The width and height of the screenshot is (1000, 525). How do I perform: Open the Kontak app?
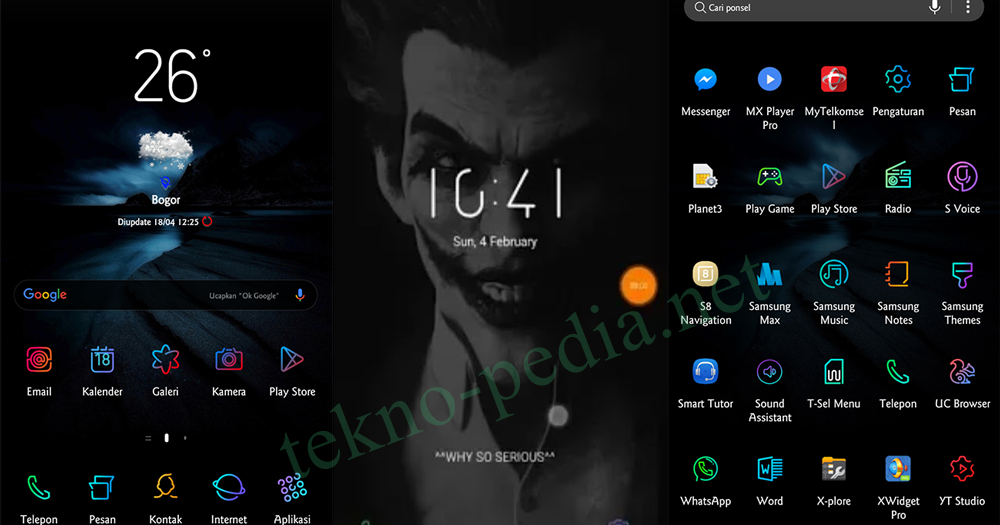pyautogui.click(x=165, y=487)
